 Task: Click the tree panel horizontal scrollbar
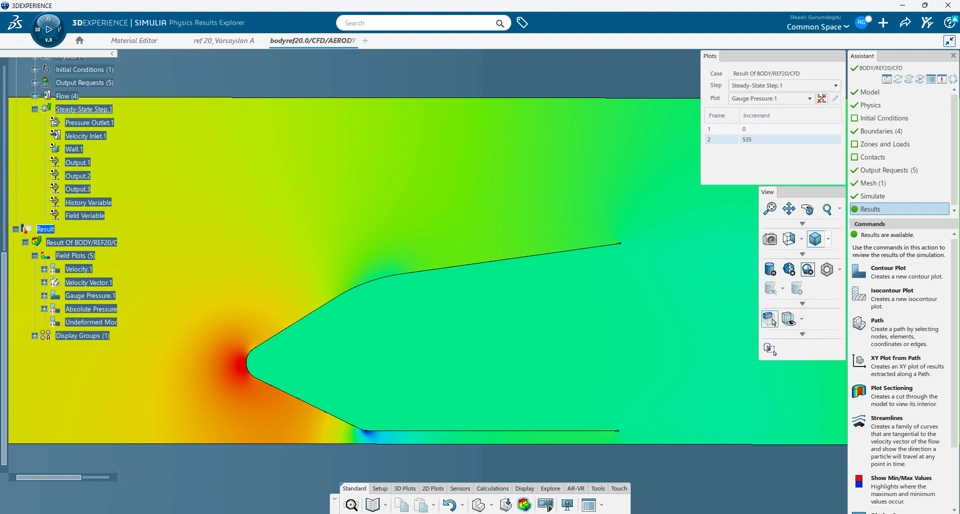pyautogui.click(x=48, y=477)
